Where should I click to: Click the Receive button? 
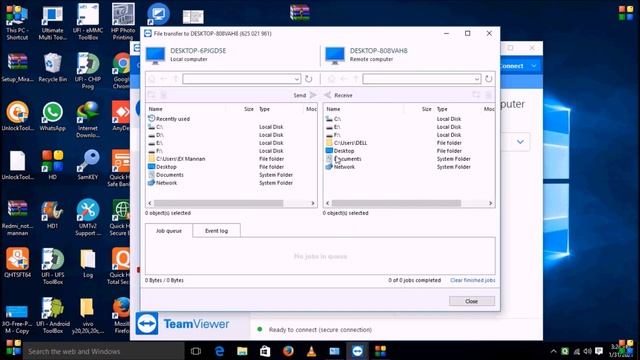(x=338, y=95)
